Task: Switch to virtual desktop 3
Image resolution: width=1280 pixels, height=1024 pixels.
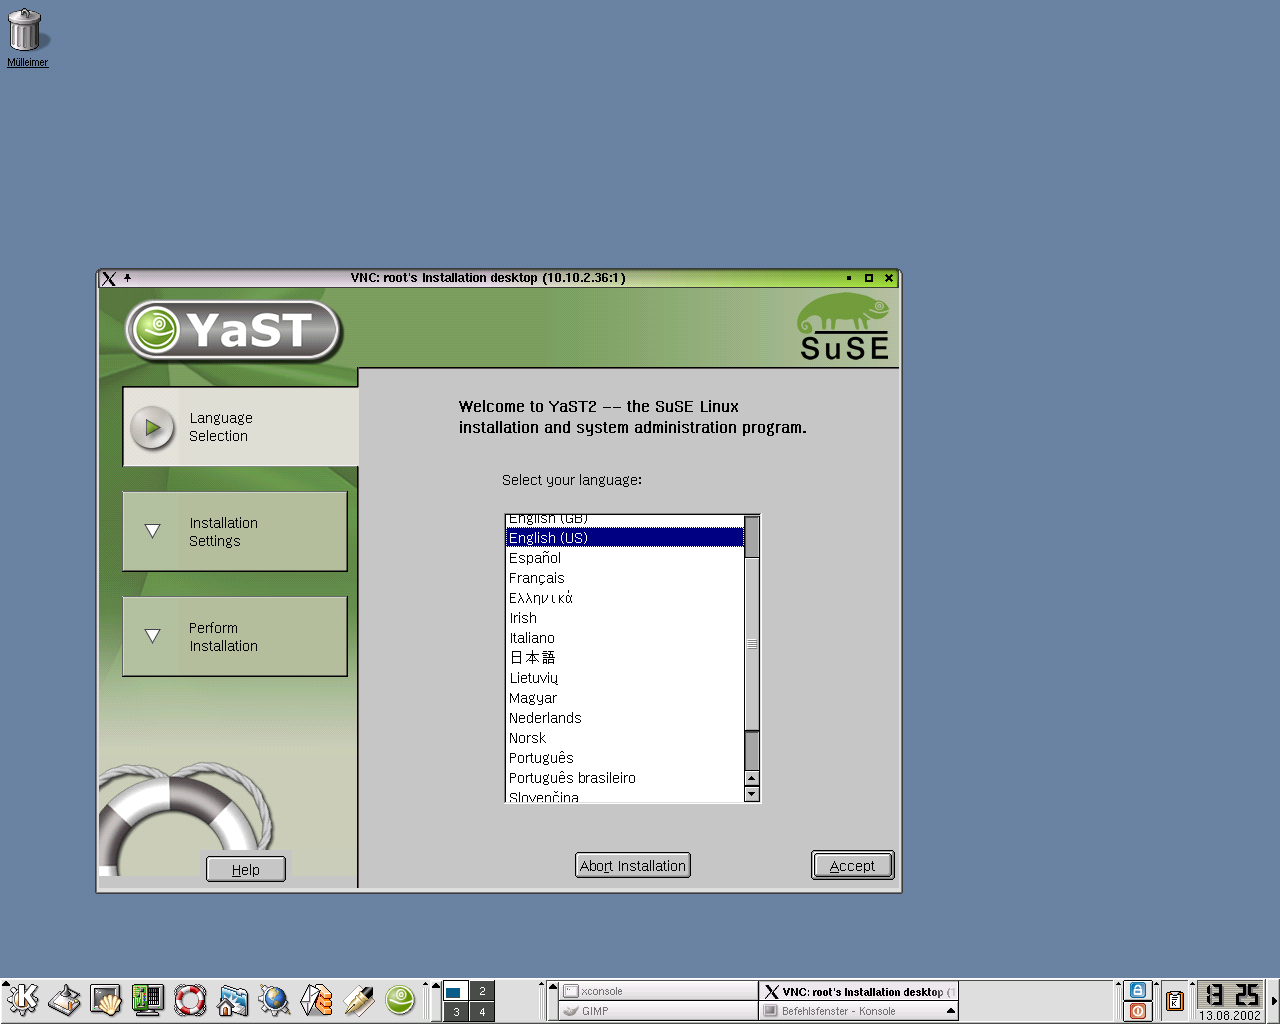Action: pyautogui.click(x=456, y=1011)
